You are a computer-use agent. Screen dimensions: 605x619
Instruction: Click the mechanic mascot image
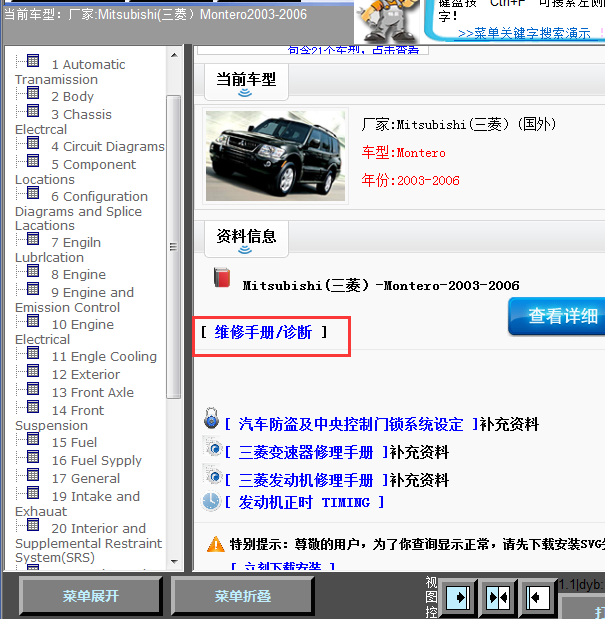tap(387, 22)
